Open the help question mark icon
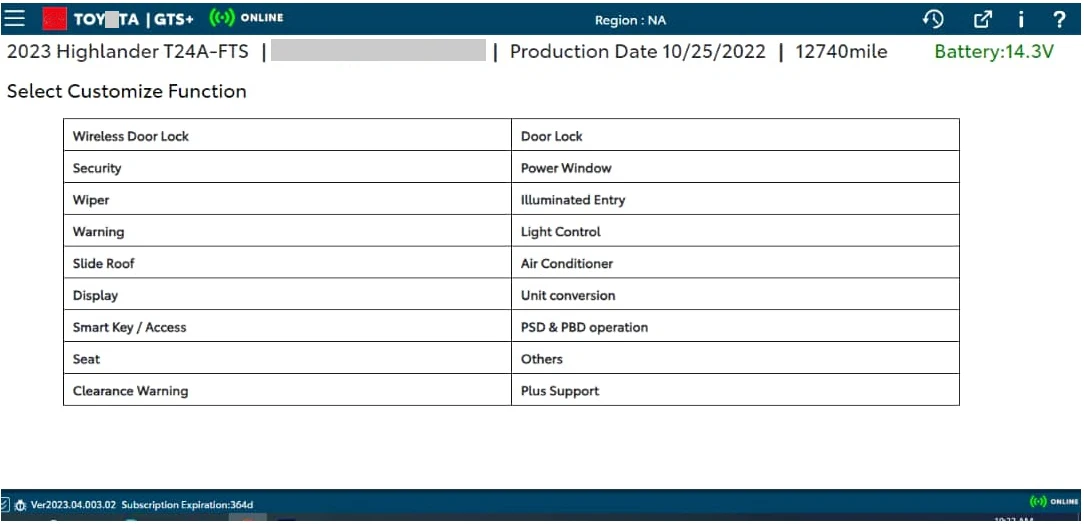 (1059, 19)
